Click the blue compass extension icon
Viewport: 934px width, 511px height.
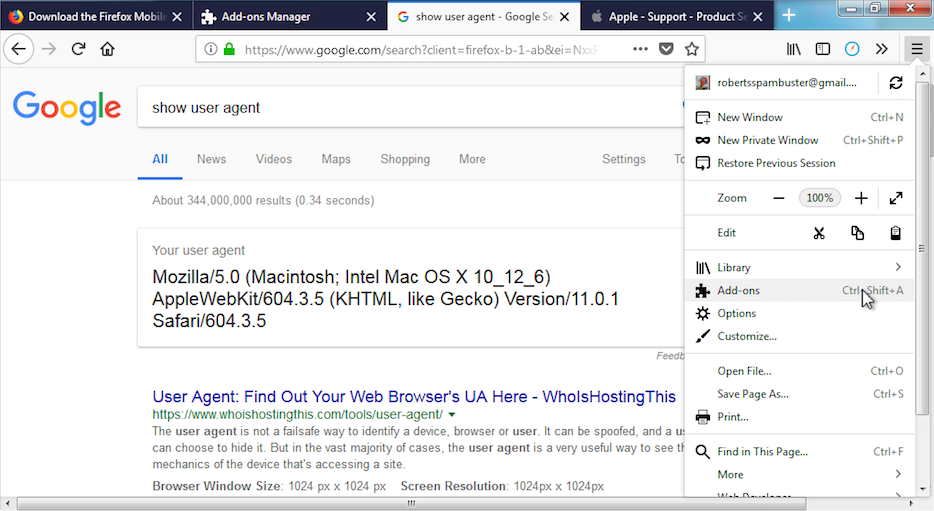(852, 49)
